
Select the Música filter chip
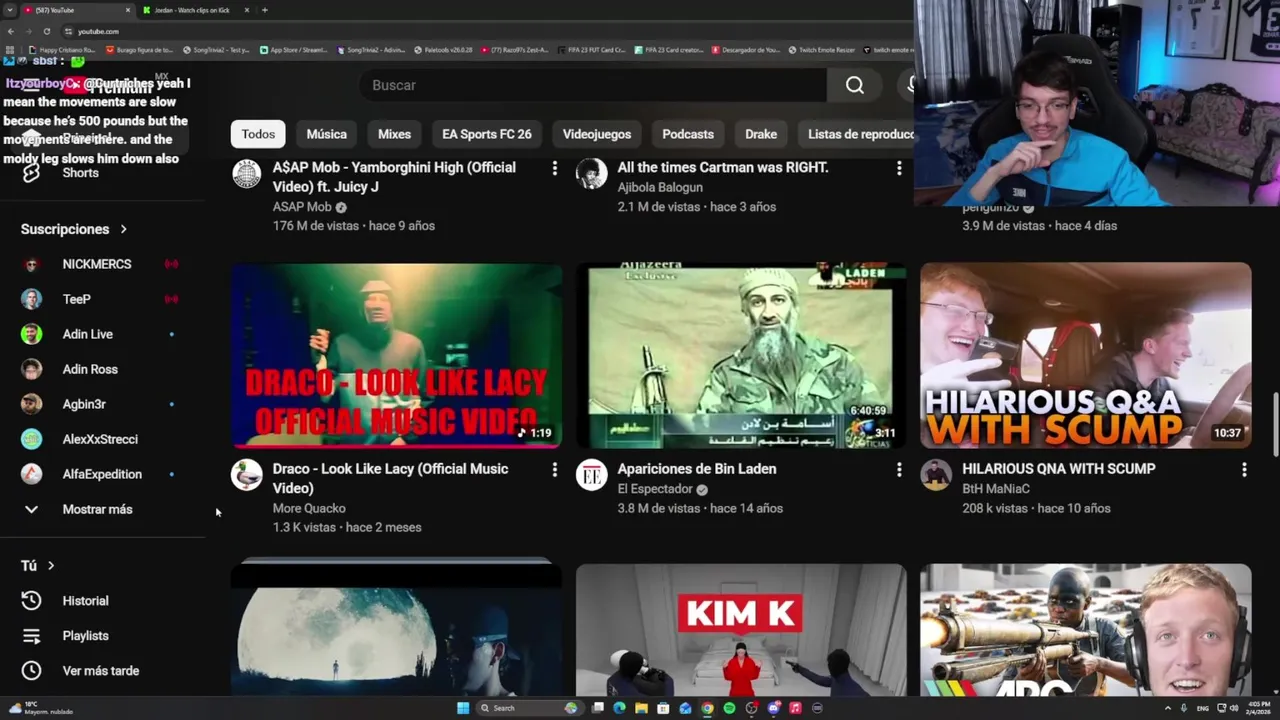click(x=327, y=134)
